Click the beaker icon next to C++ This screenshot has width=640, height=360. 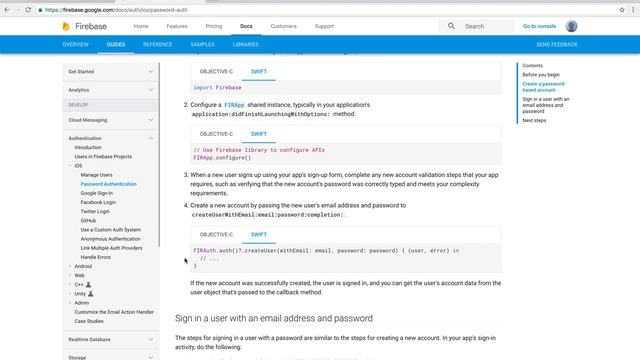click(88, 284)
